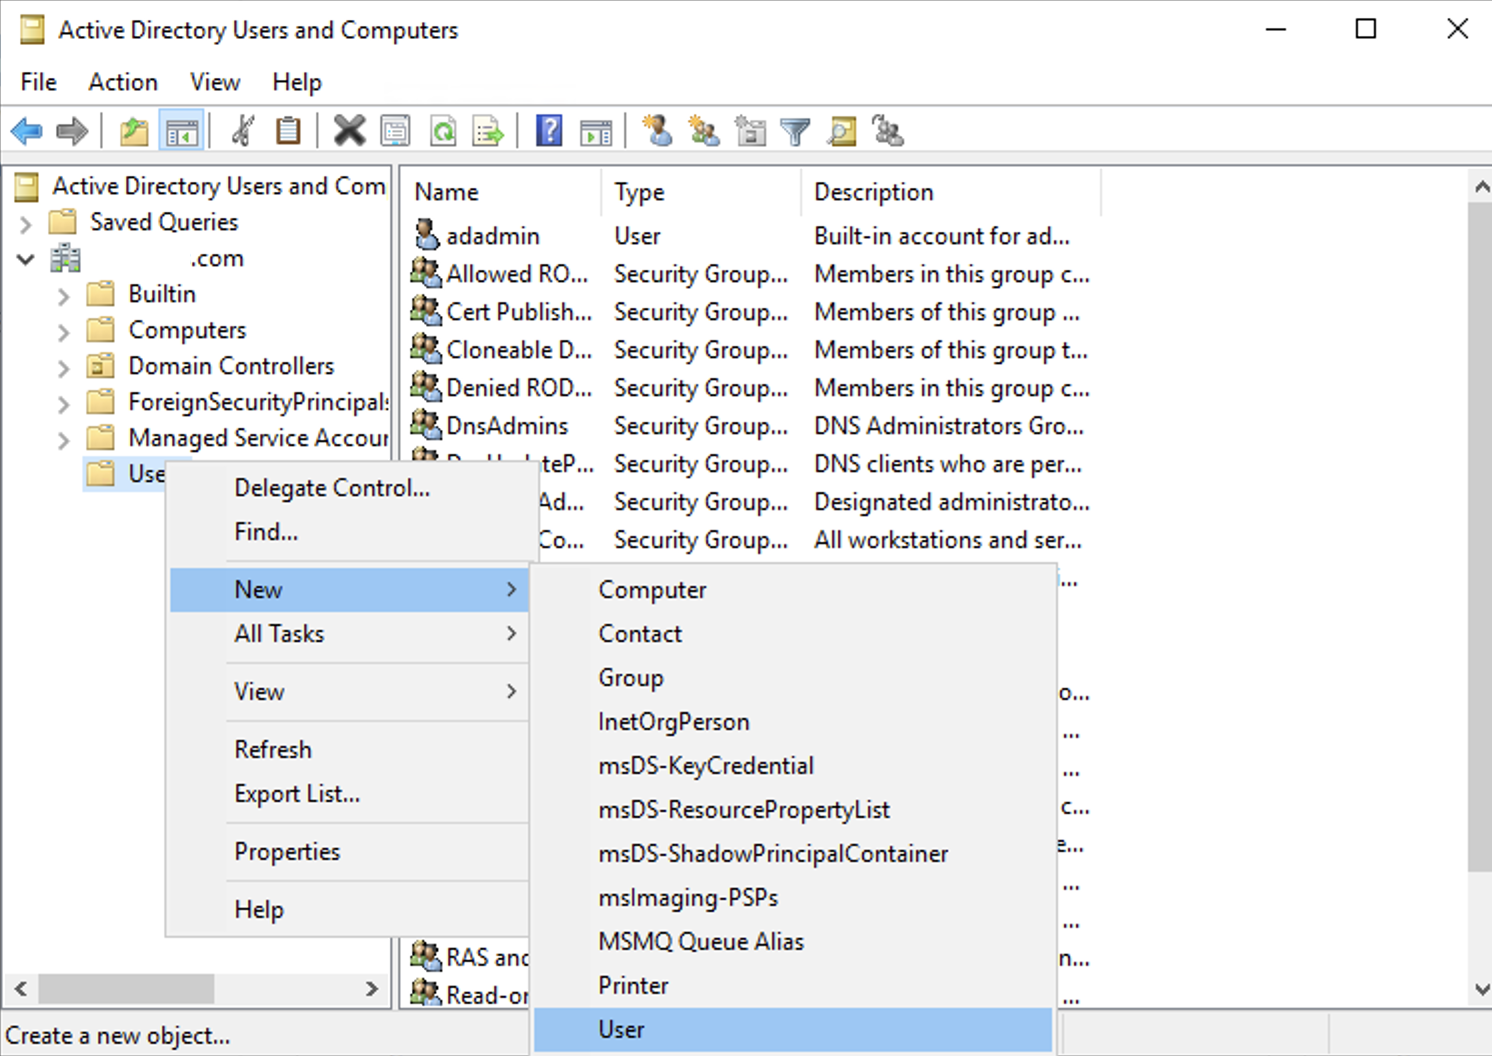Select Printer in New submenu
This screenshot has height=1056, width=1492.
point(793,985)
